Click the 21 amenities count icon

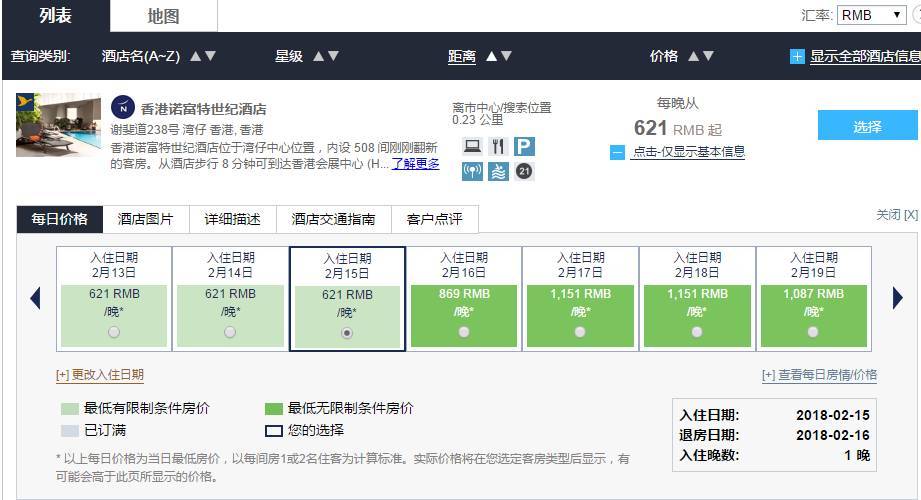coord(524,172)
